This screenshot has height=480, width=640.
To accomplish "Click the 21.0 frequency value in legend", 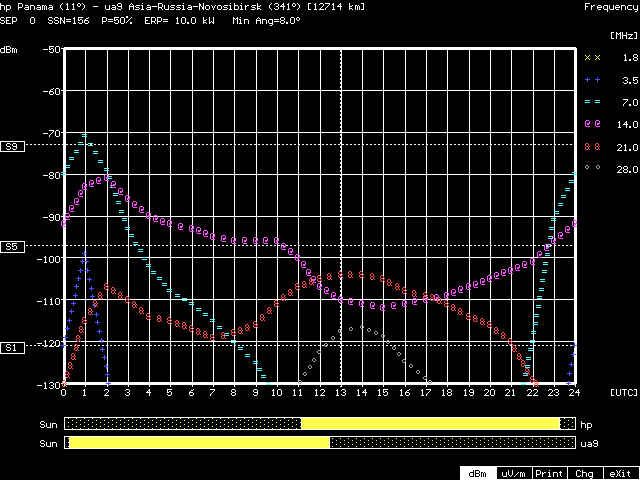I will tap(627, 147).
